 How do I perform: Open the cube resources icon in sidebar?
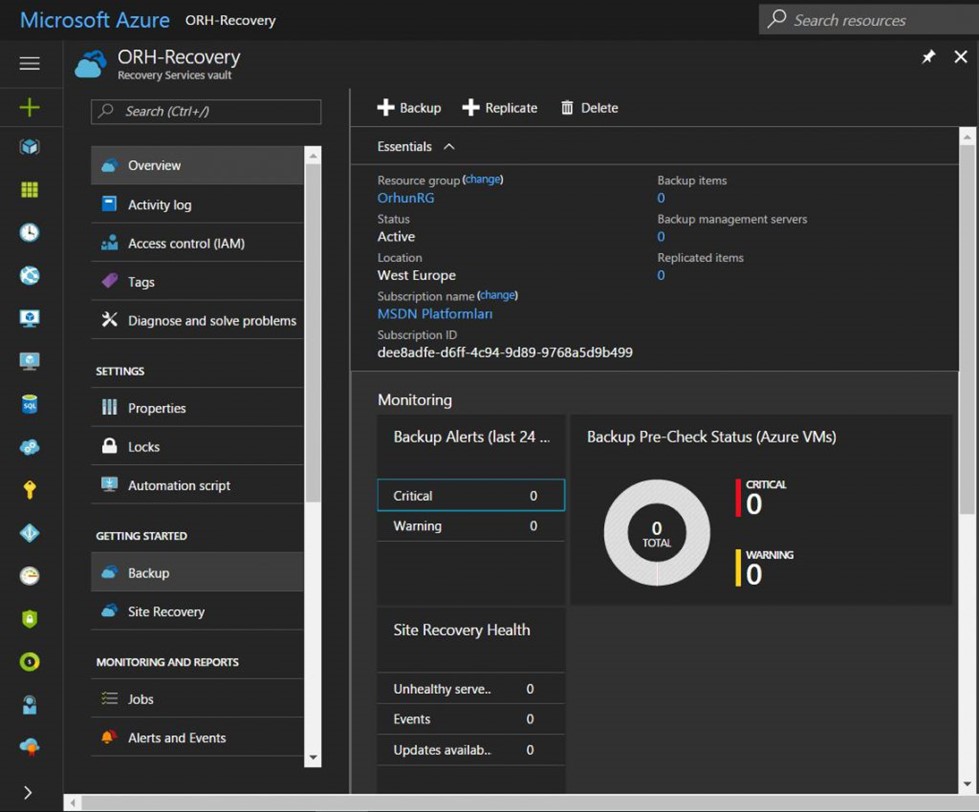click(29, 147)
